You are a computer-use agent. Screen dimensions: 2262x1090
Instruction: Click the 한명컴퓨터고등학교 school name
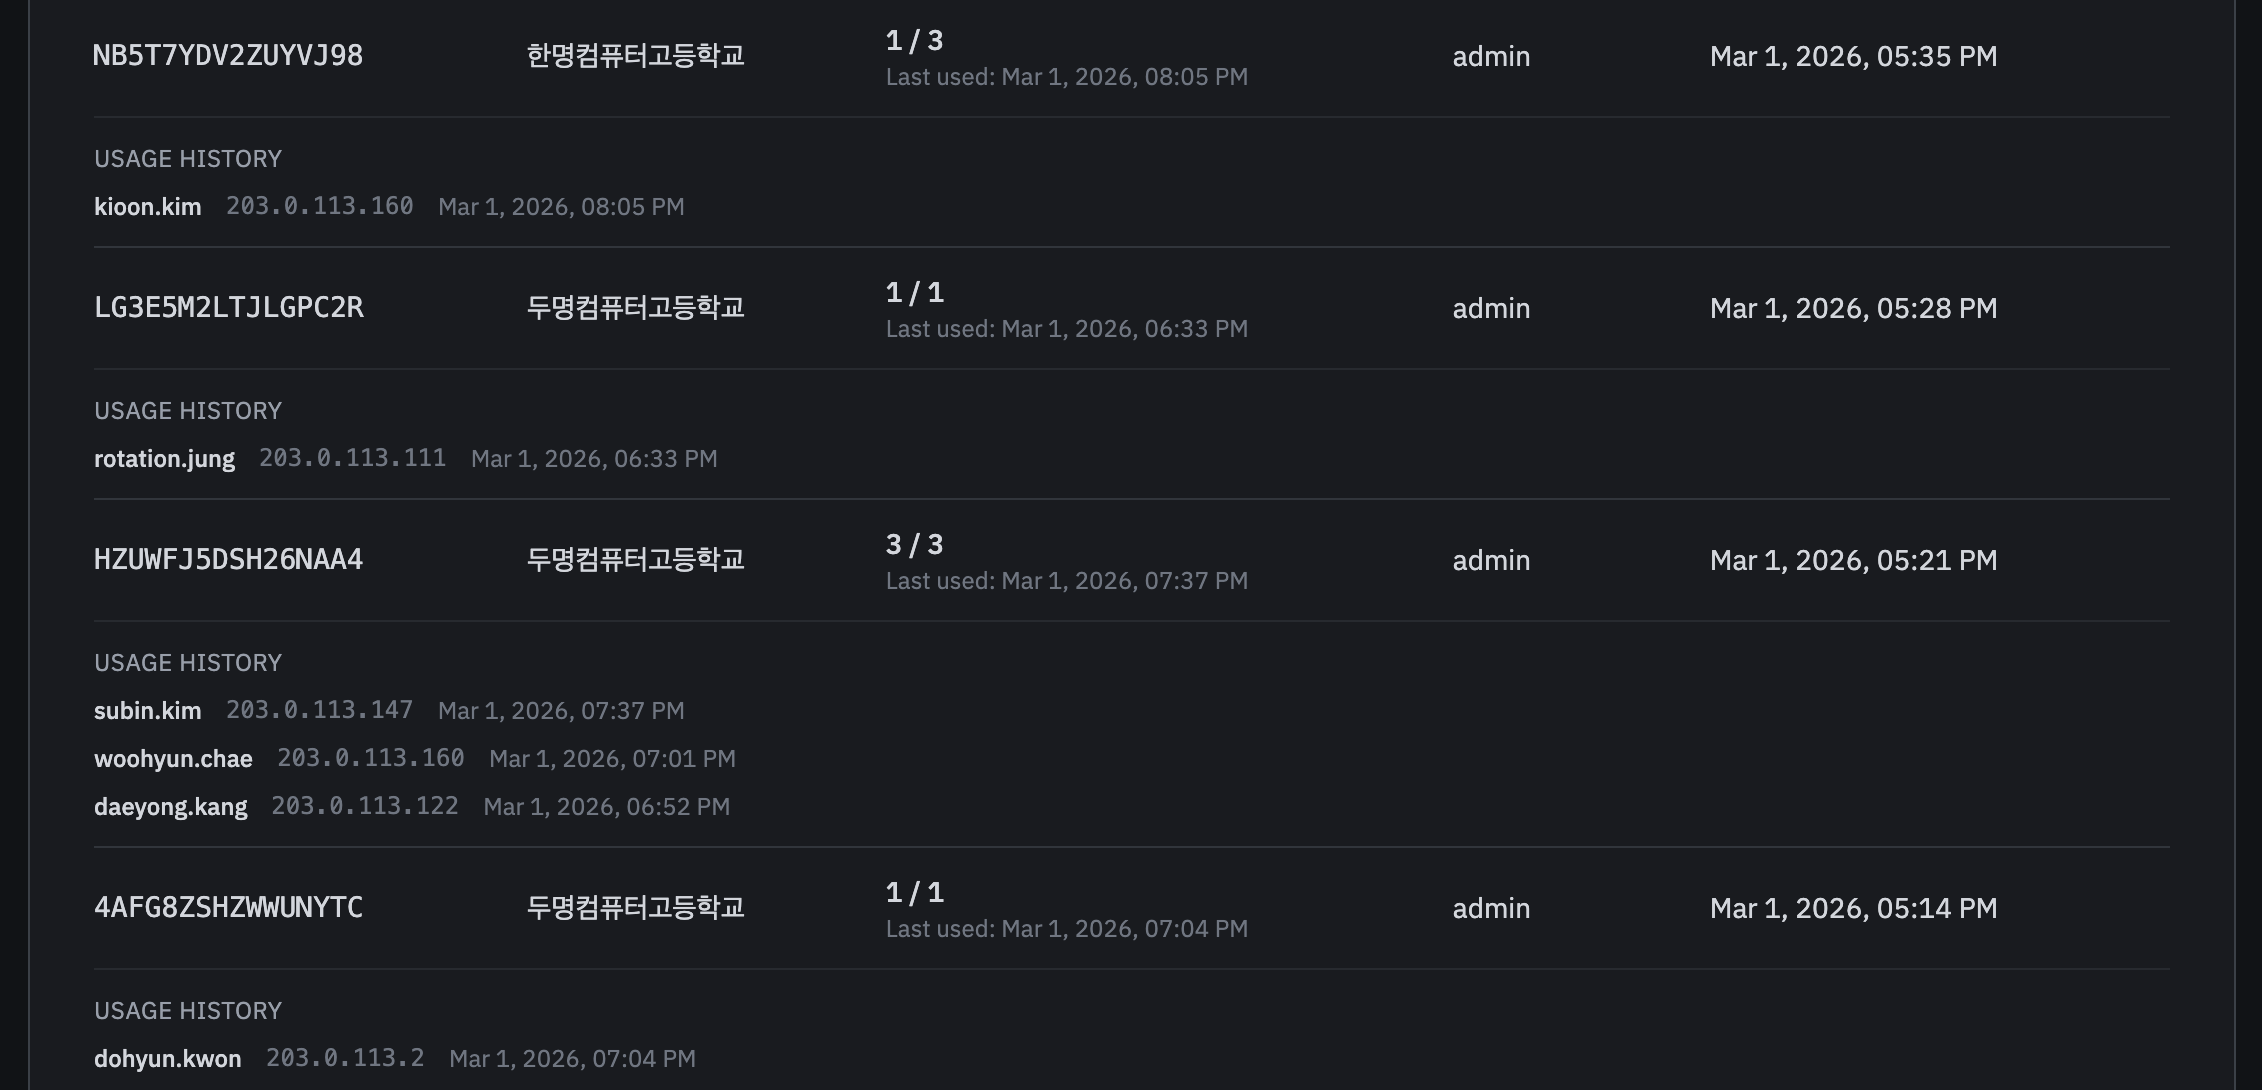tap(635, 56)
